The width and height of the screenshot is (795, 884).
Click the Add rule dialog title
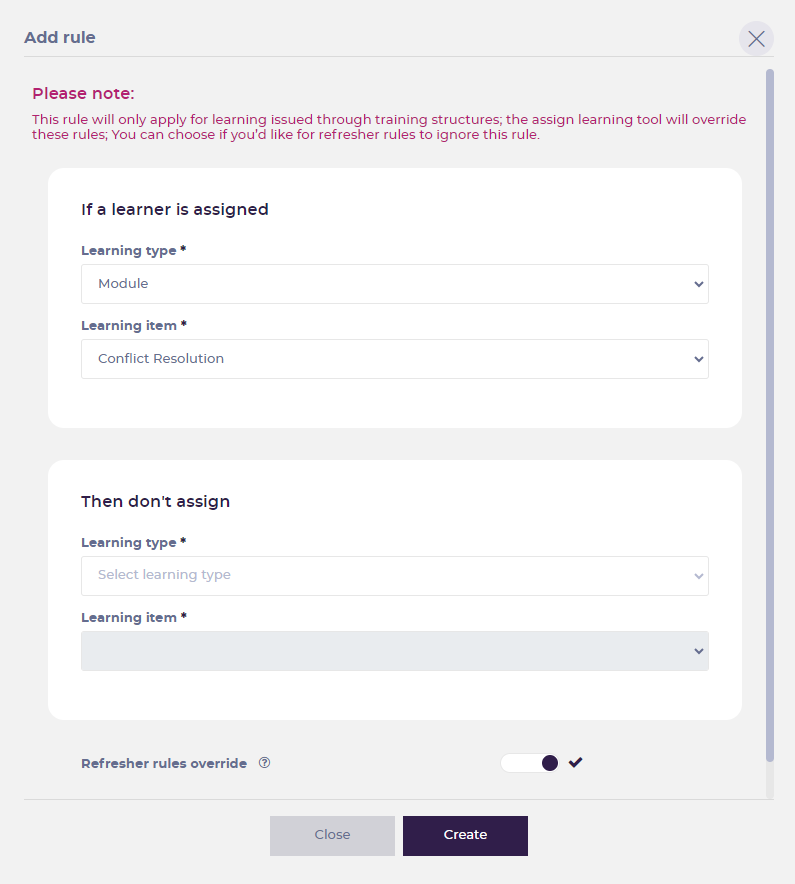[60, 37]
